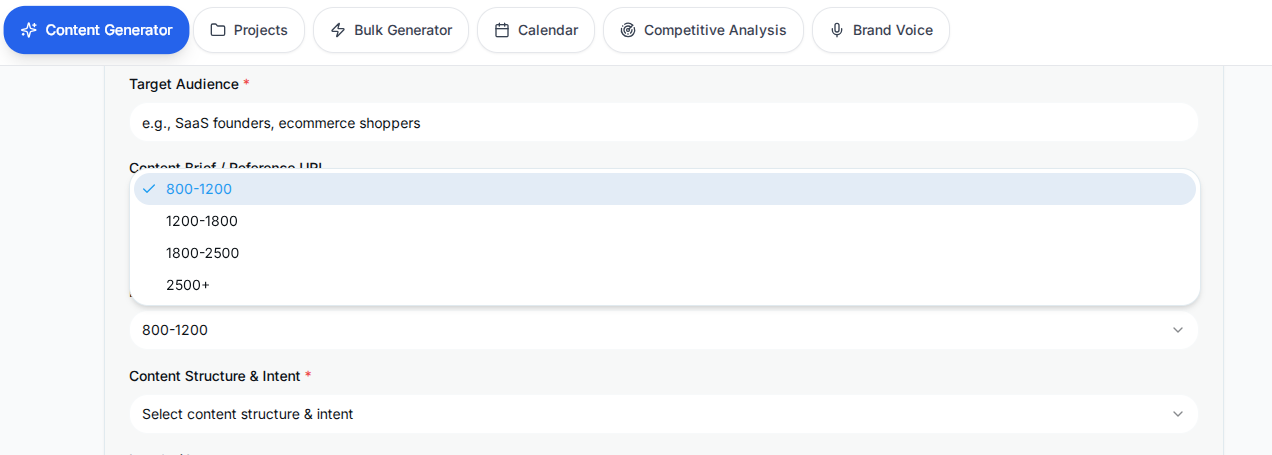Viewport: 1272px width, 455px height.
Task: Open the Calendar tab
Action: coord(536,30)
